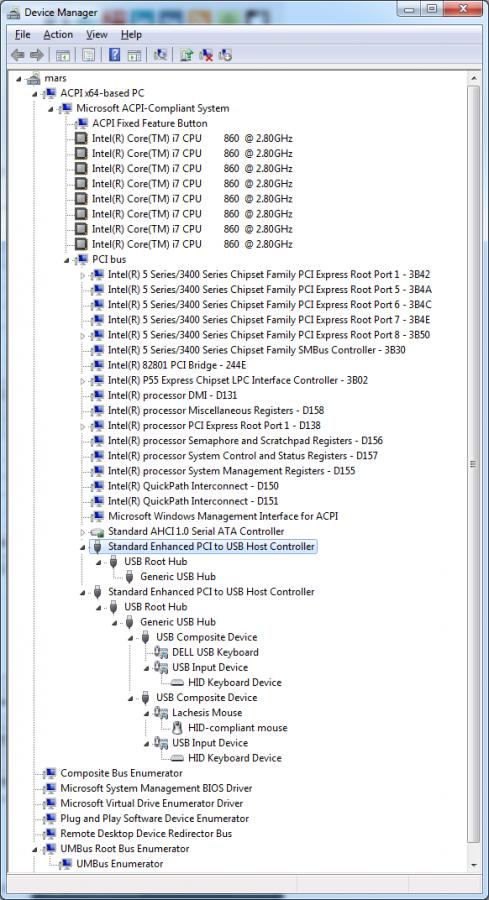This screenshot has width=489, height=900.
Task: Click the Help toolbar icon
Action: pos(114,55)
